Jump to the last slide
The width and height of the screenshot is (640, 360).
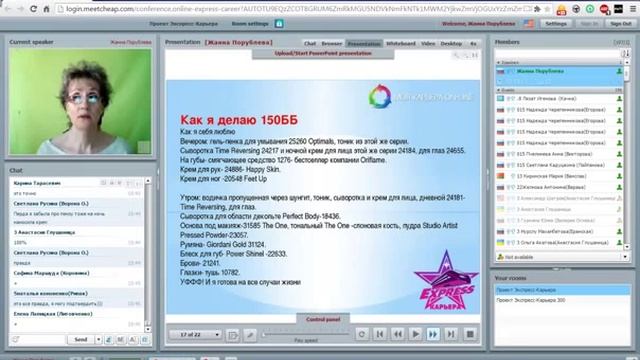451,334
